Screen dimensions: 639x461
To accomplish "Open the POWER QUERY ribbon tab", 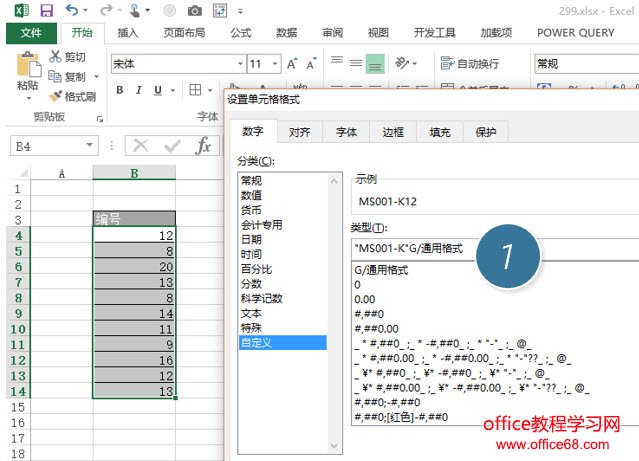I will [575, 33].
